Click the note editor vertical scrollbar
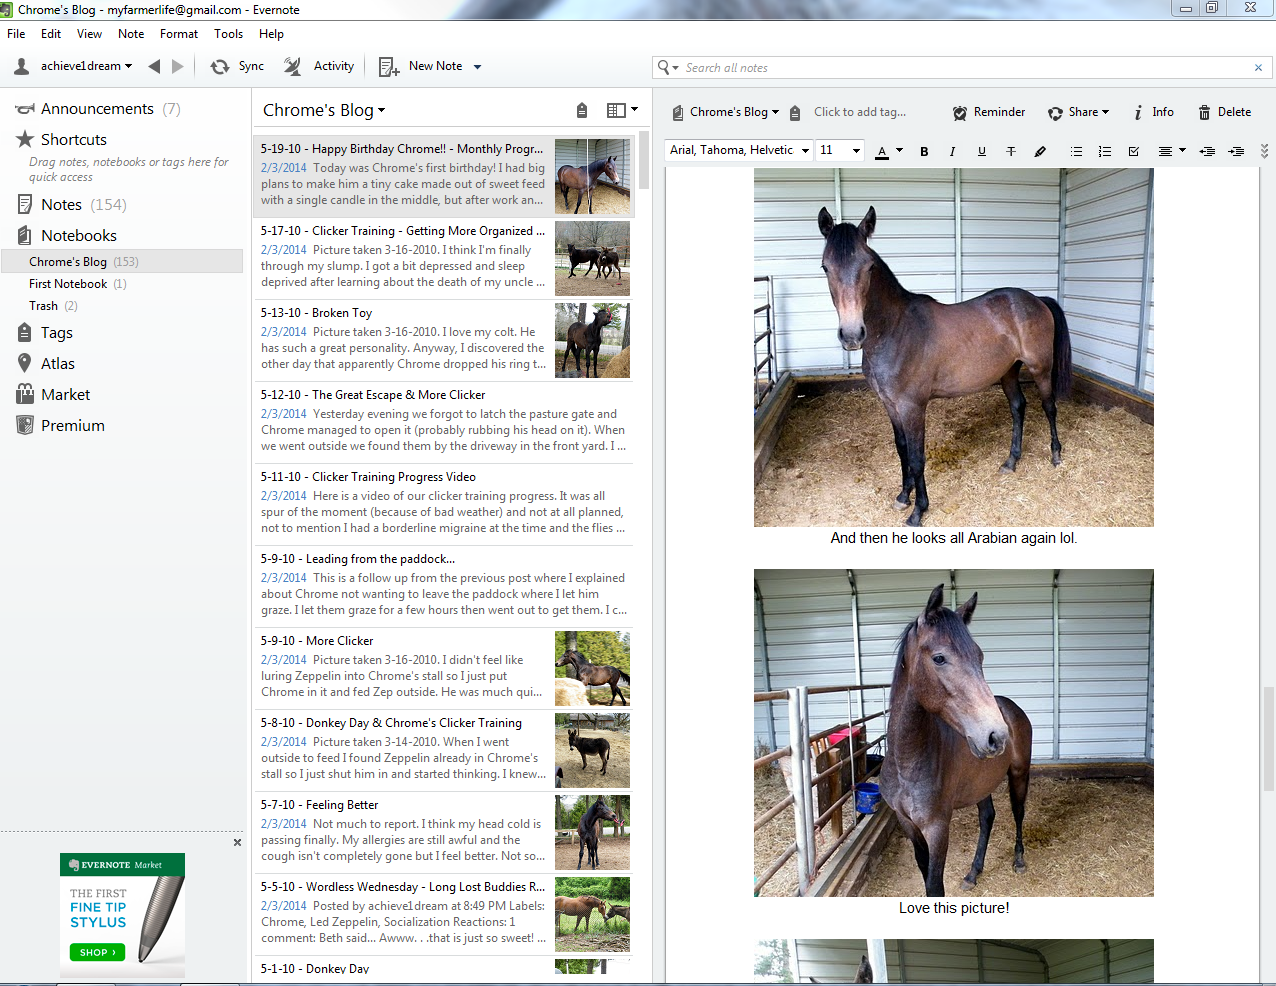The image size is (1276, 986). [1268, 739]
